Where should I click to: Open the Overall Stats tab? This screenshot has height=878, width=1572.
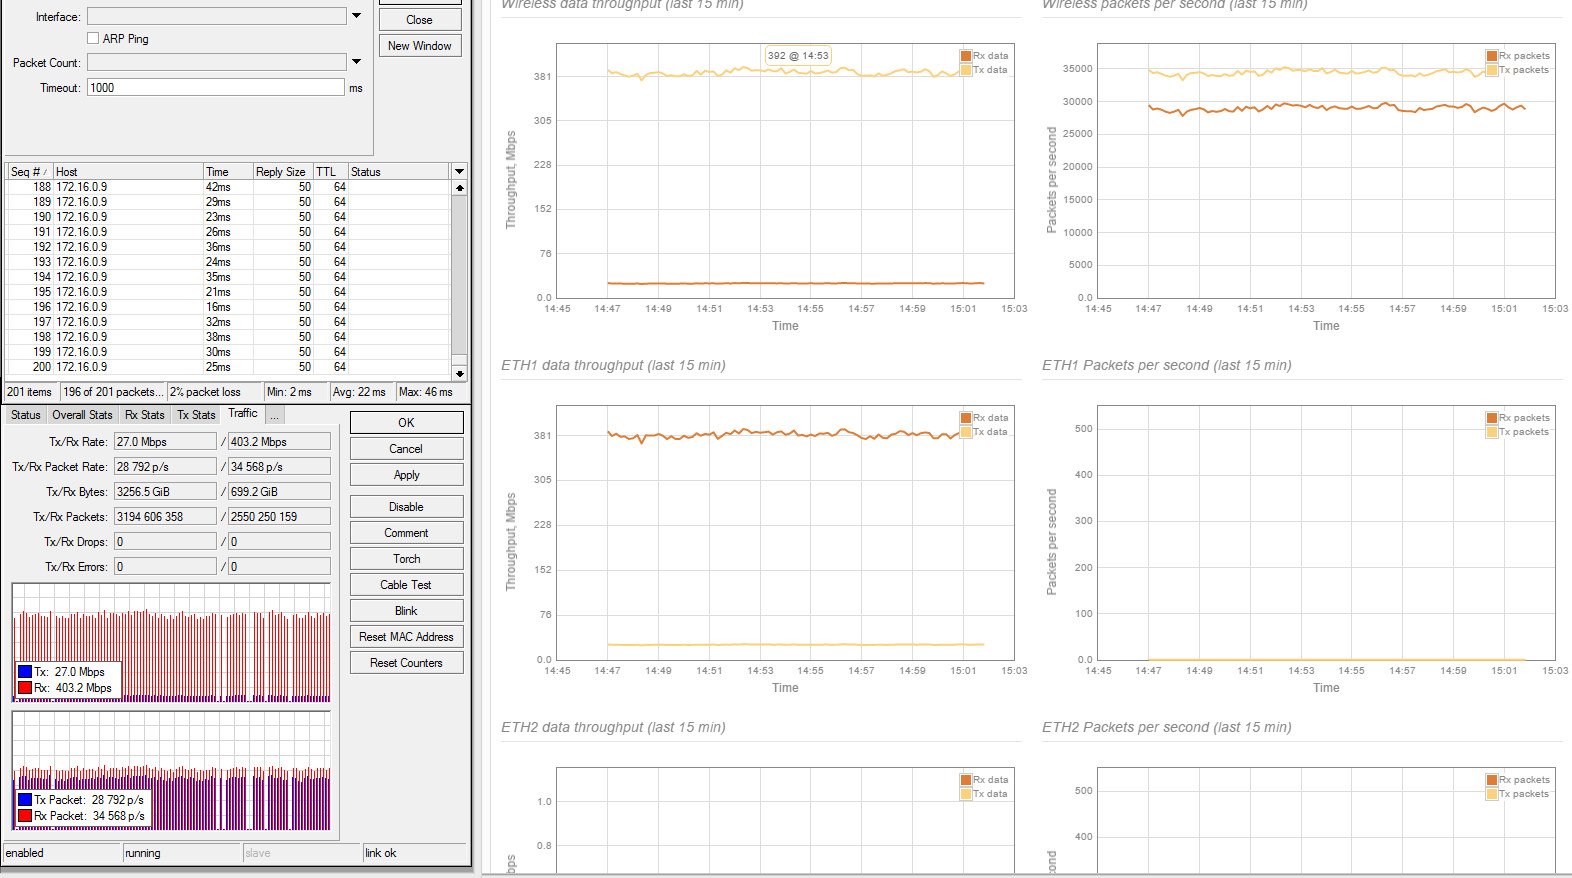click(x=82, y=415)
